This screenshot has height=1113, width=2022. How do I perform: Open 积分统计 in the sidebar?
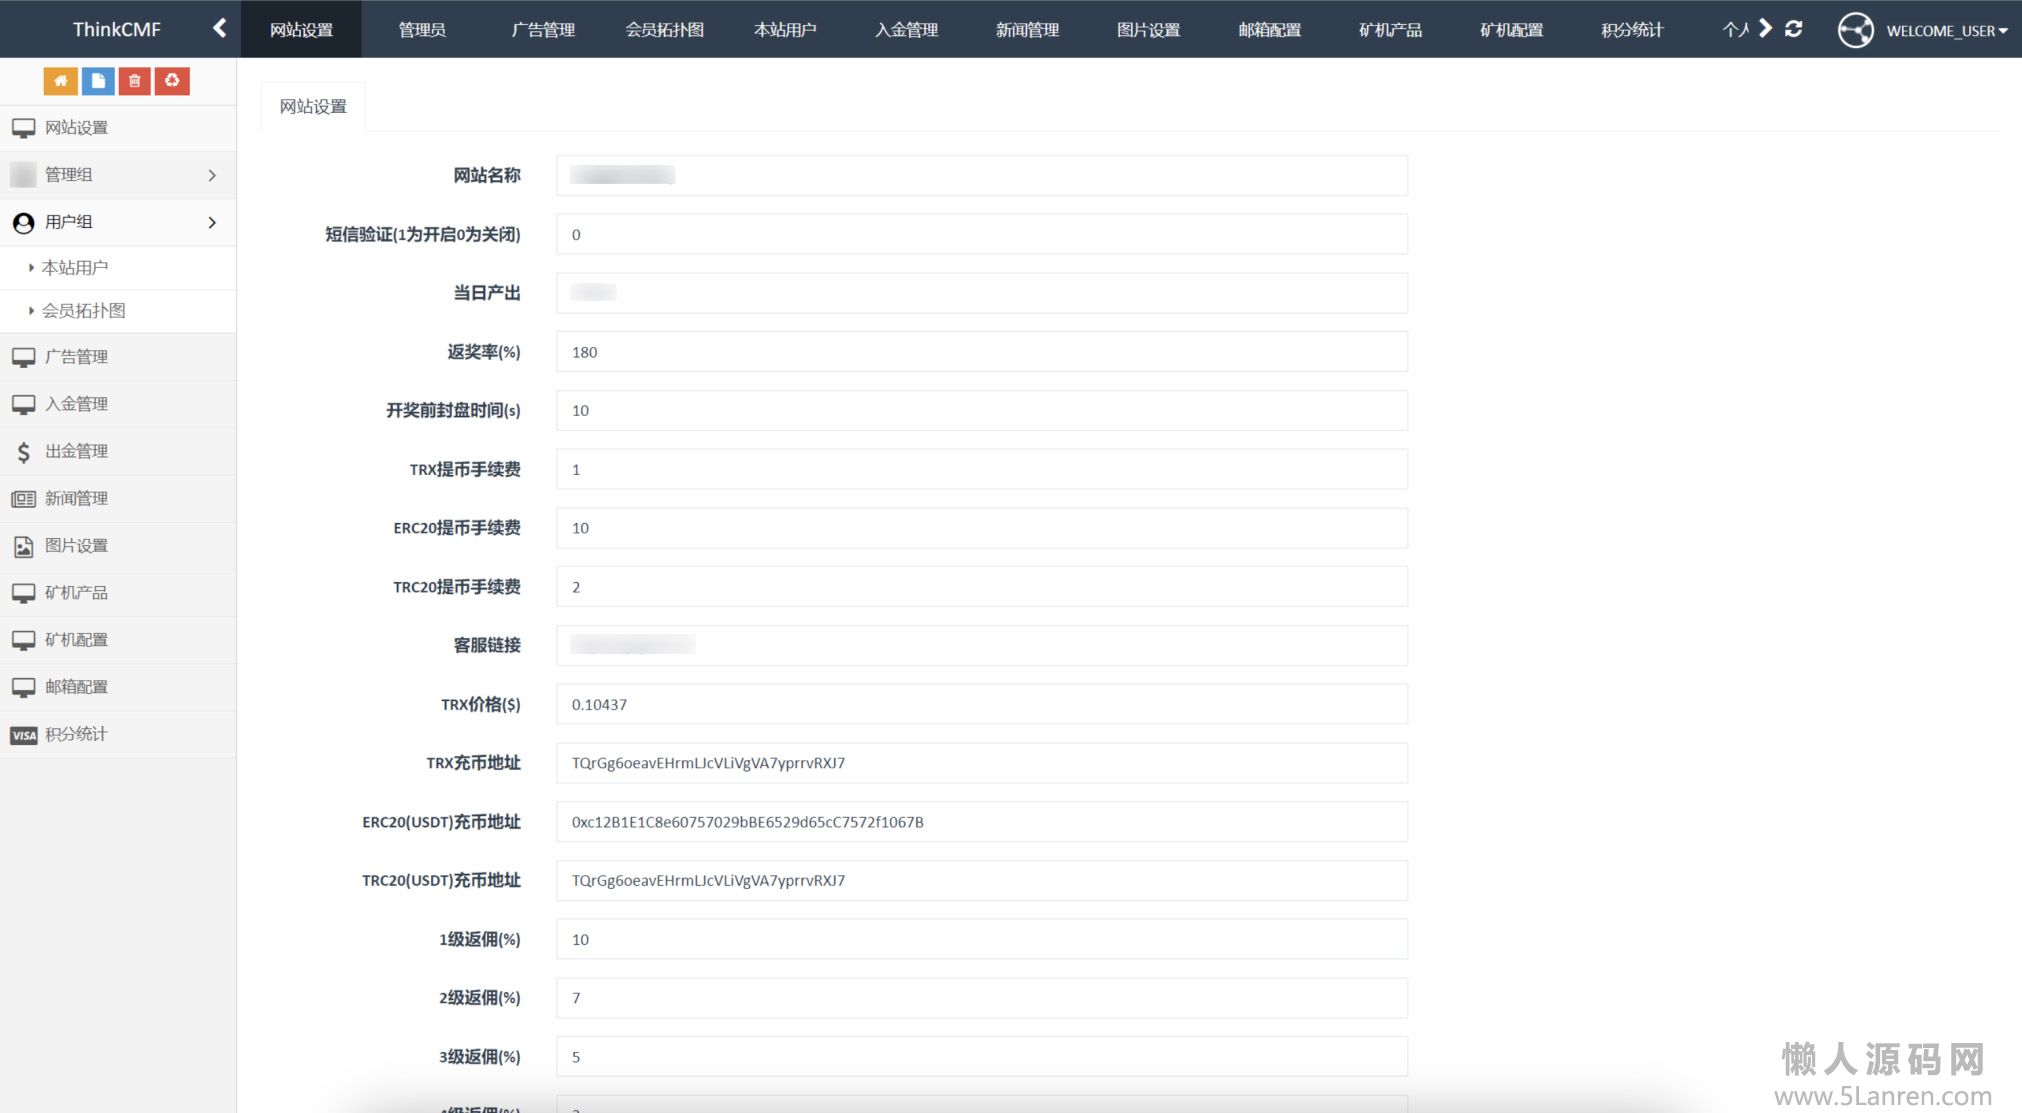pos(76,734)
